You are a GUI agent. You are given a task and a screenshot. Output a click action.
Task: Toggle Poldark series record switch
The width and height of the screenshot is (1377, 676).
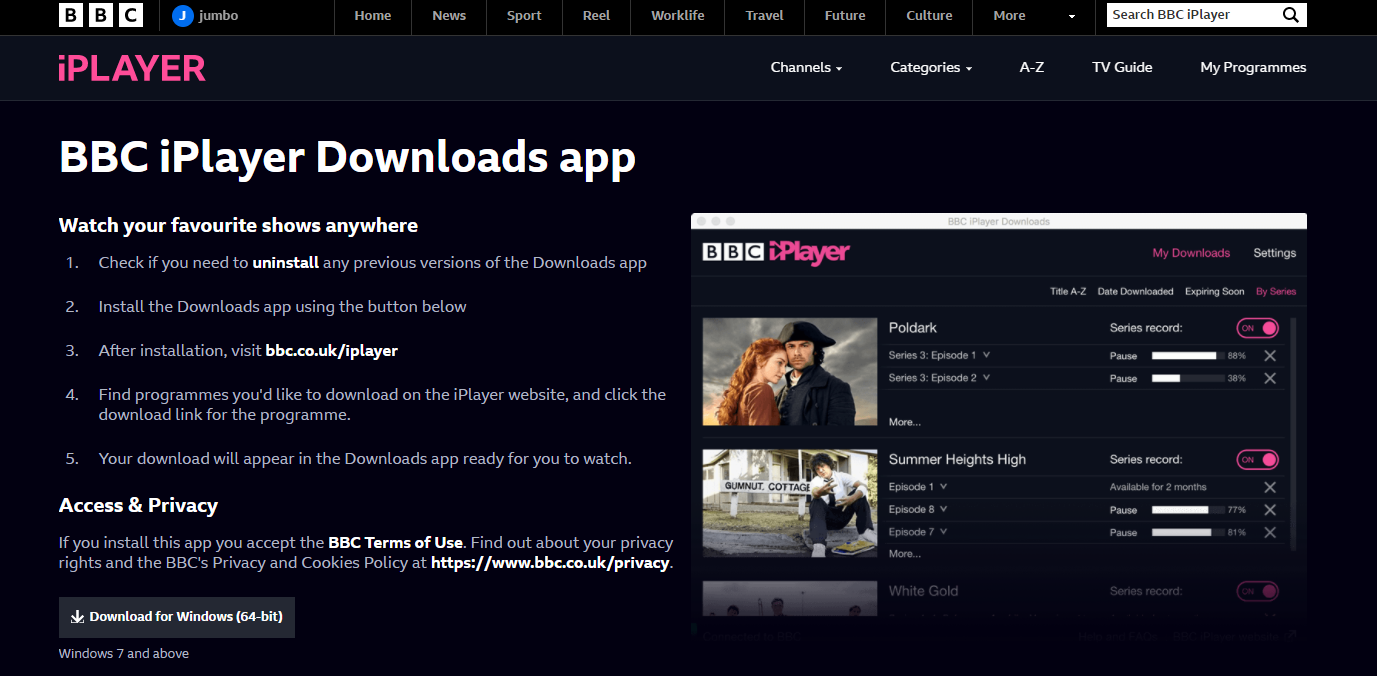tap(1258, 328)
